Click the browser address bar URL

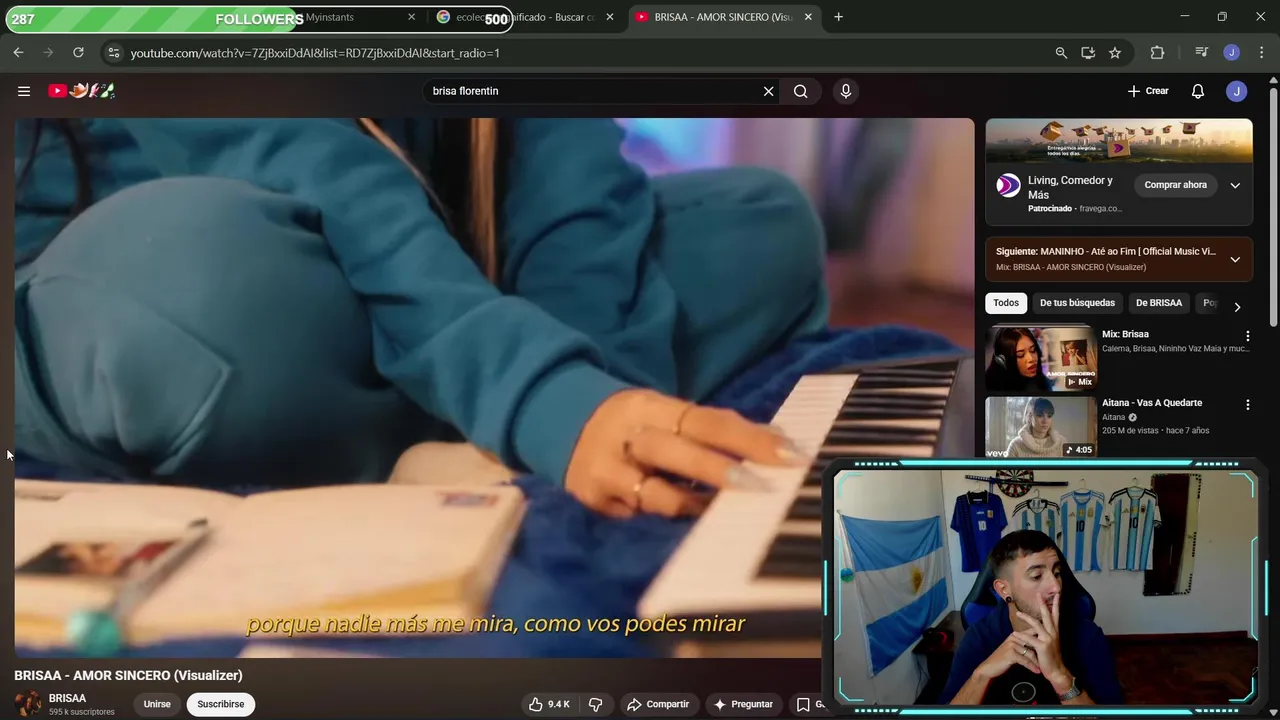pyautogui.click(x=315, y=53)
